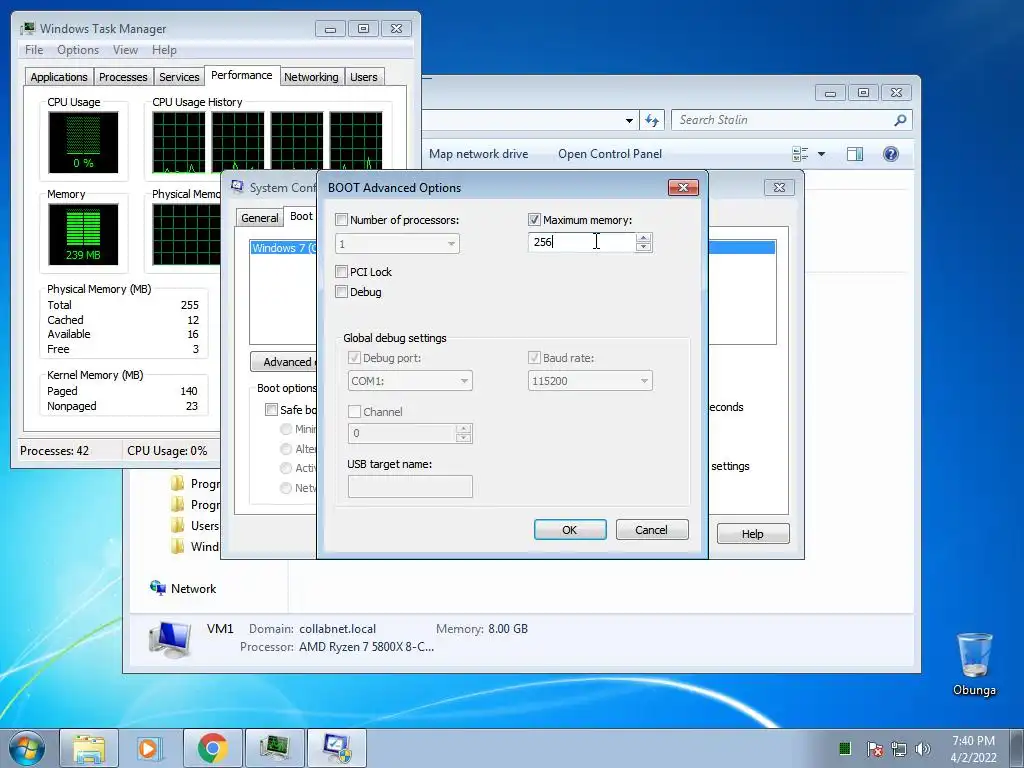
Task: Click the Help button in System Configuration
Action: pos(752,534)
